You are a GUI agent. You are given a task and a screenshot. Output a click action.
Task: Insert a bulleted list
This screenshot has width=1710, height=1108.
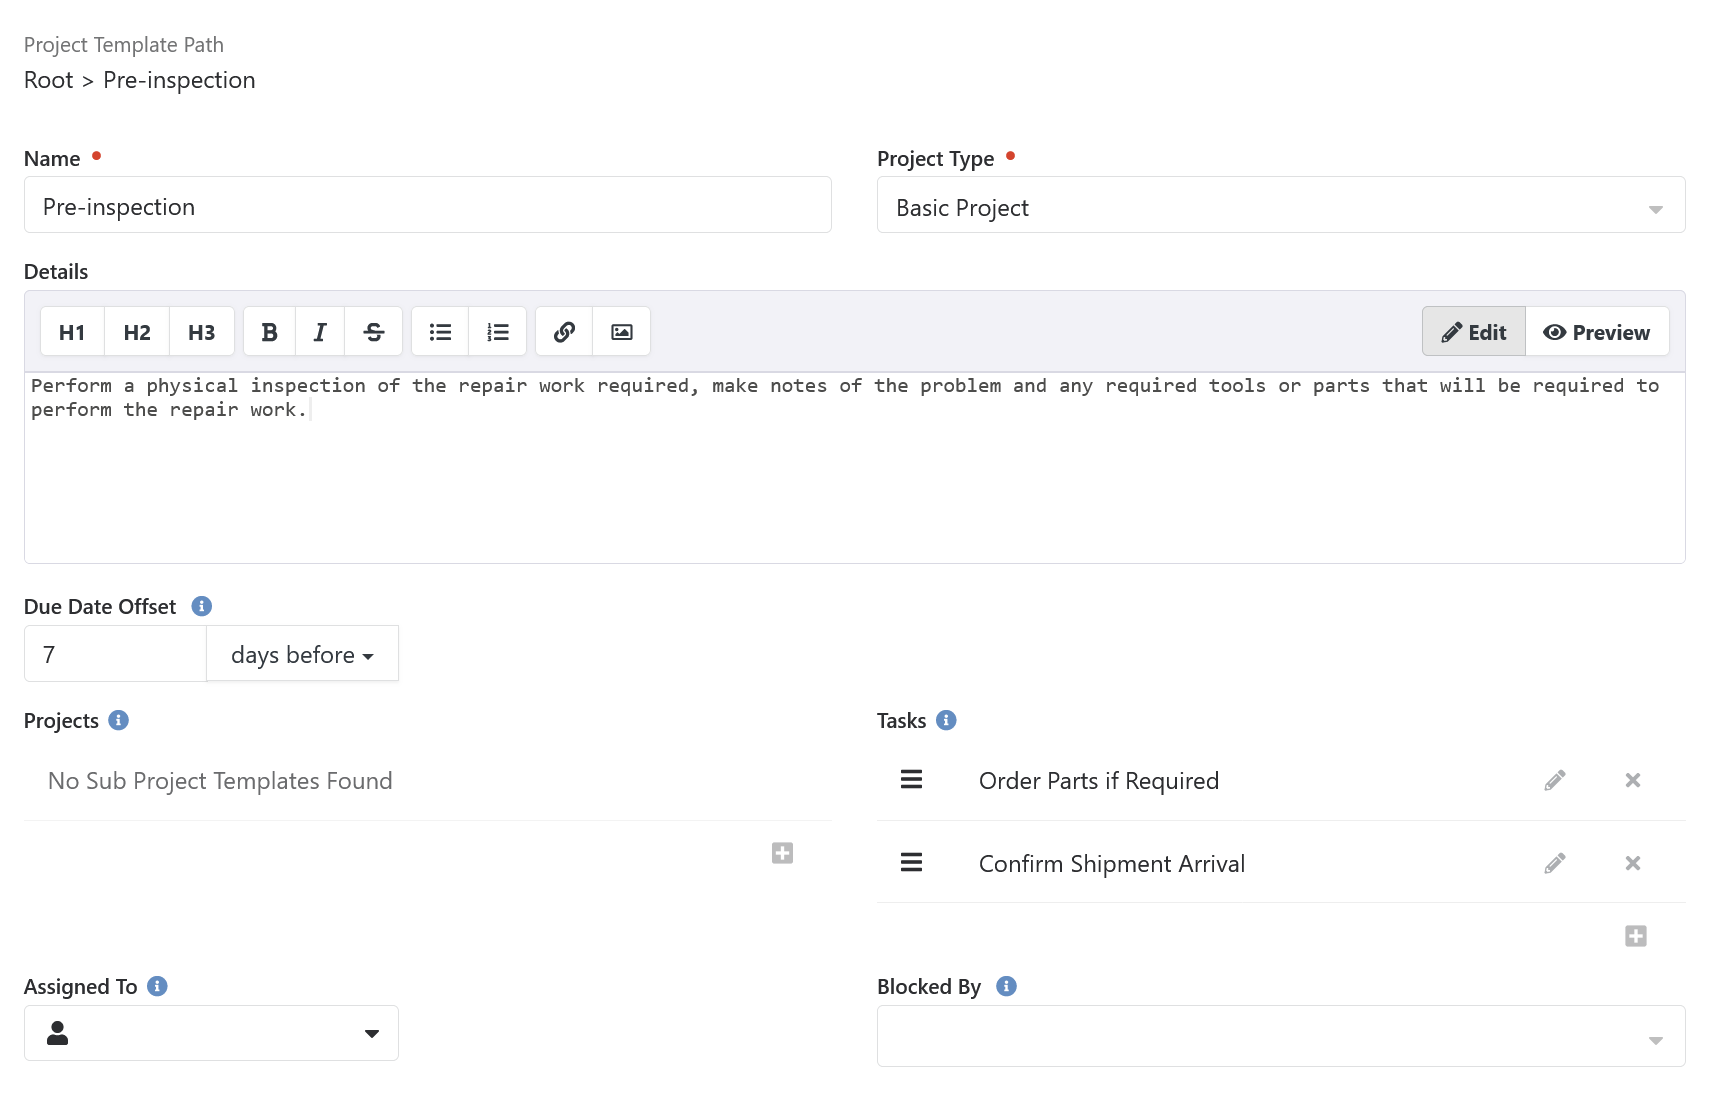point(440,332)
